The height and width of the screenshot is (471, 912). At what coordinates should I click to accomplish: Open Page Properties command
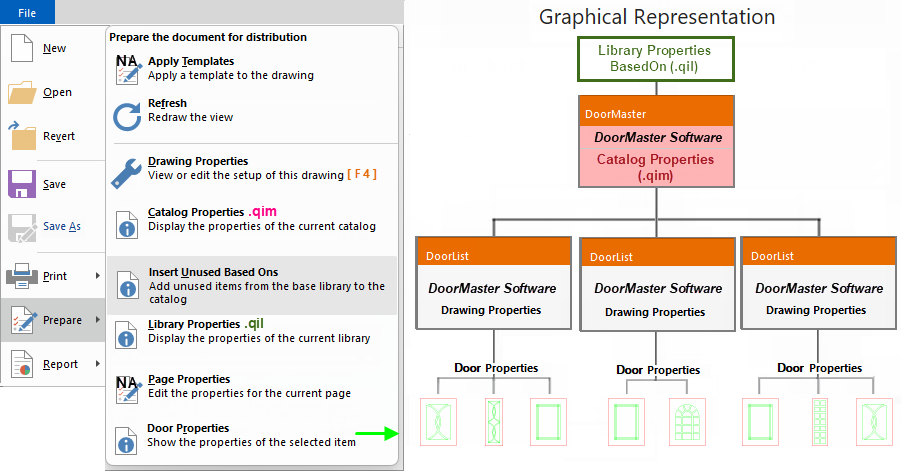click(x=253, y=386)
